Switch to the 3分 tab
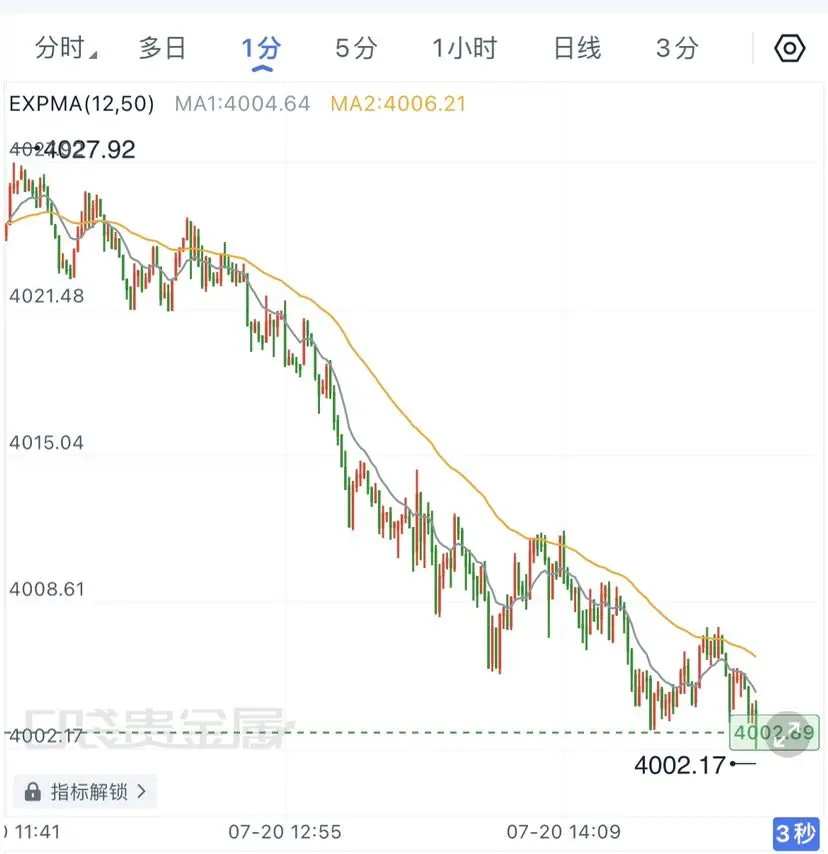Screen dimensions: 828x854 tap(677, 48)
